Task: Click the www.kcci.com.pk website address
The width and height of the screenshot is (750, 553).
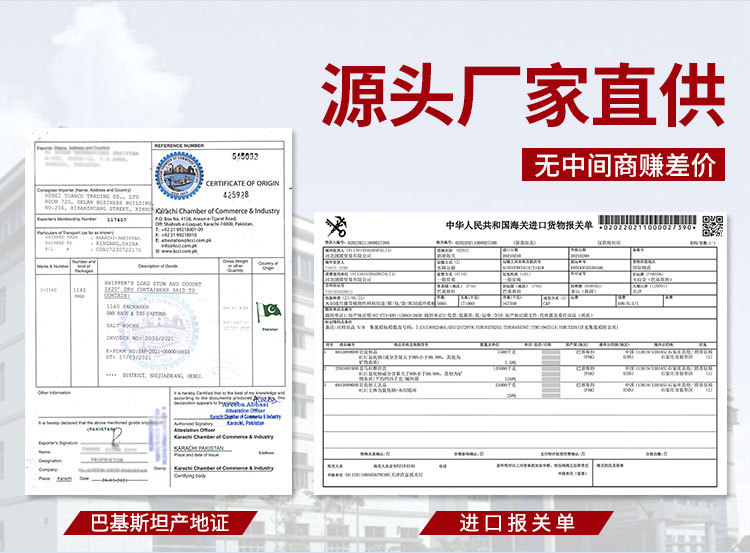Action: [179, 251]
